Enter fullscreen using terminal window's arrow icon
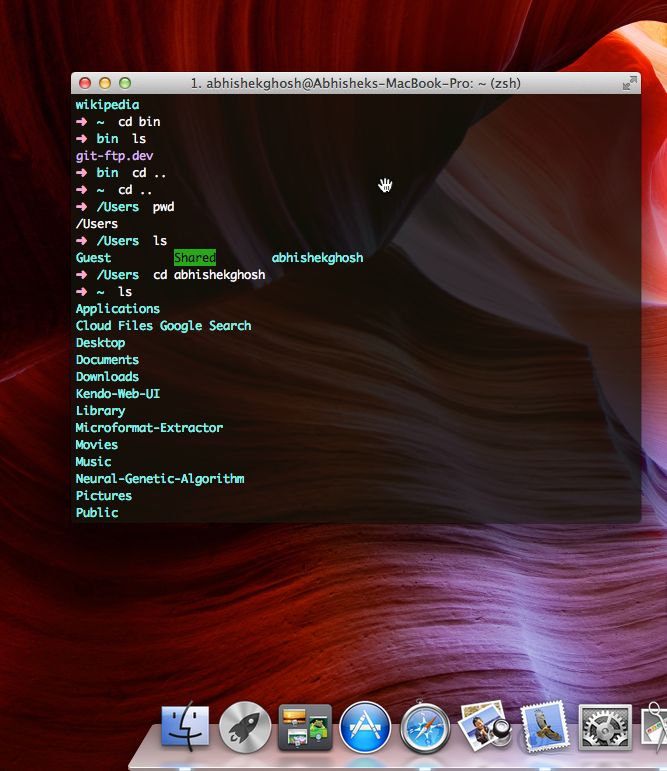 coord(629,84)
